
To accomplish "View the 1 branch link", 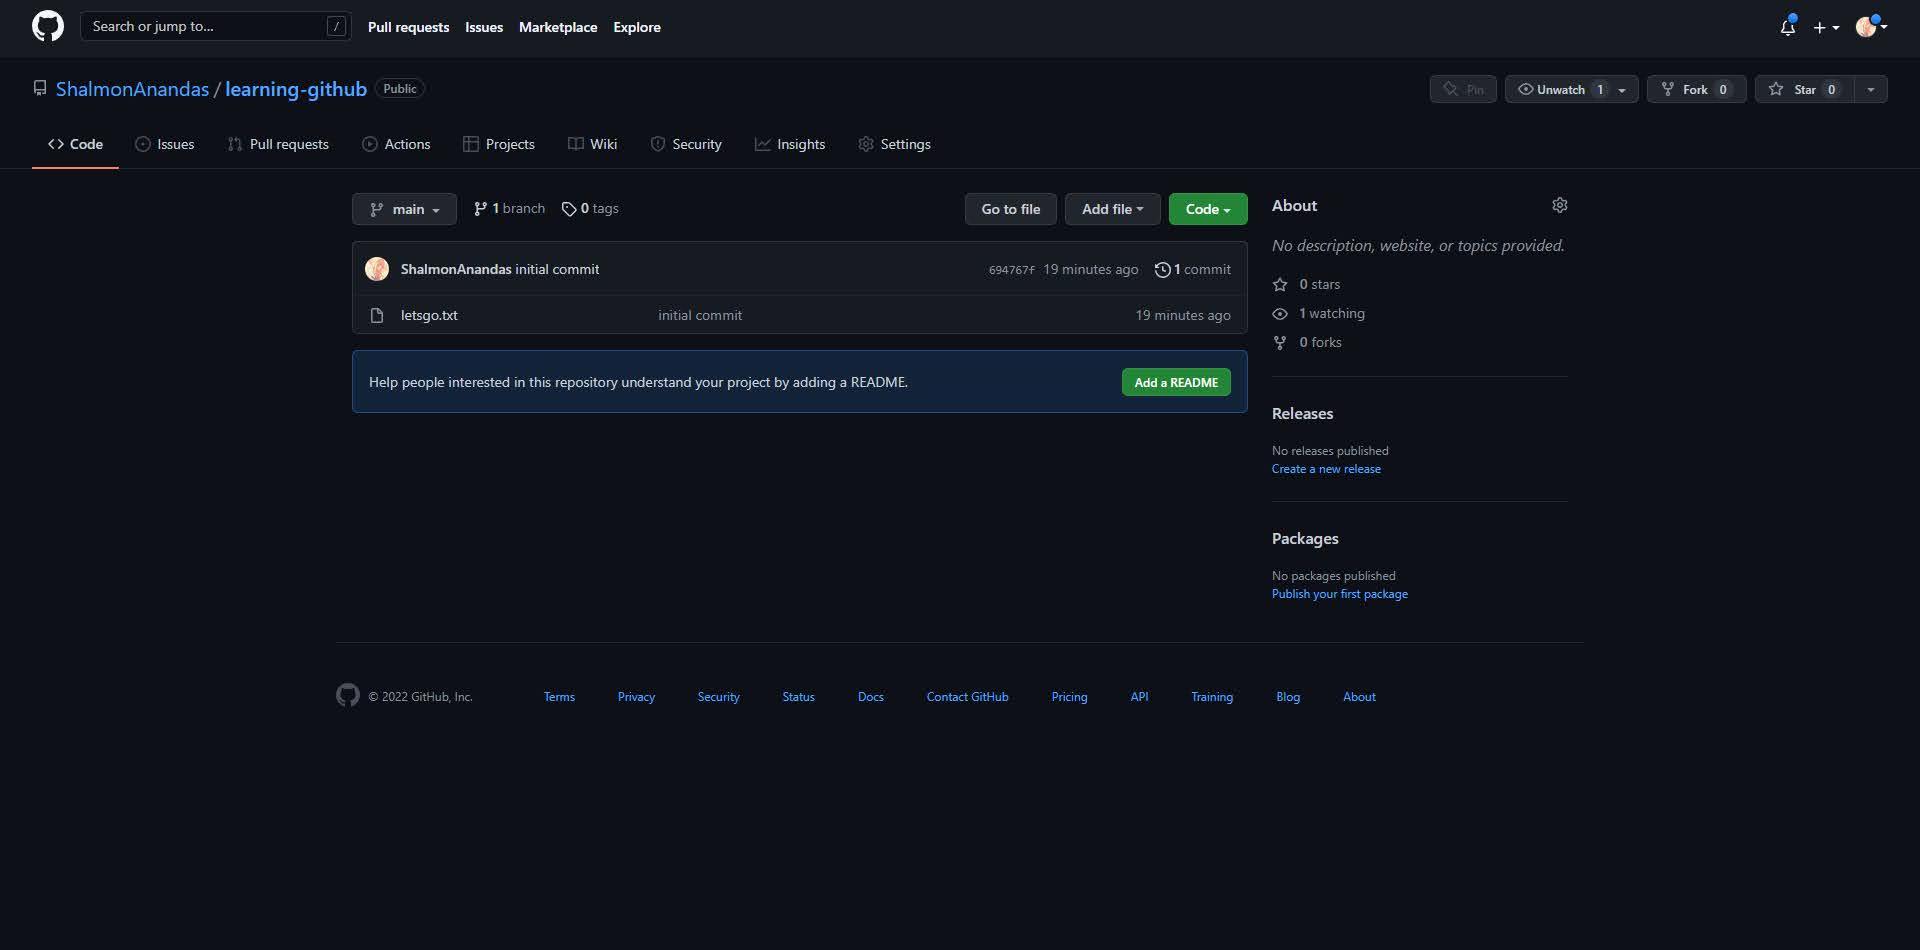I will tap(509, 208).
